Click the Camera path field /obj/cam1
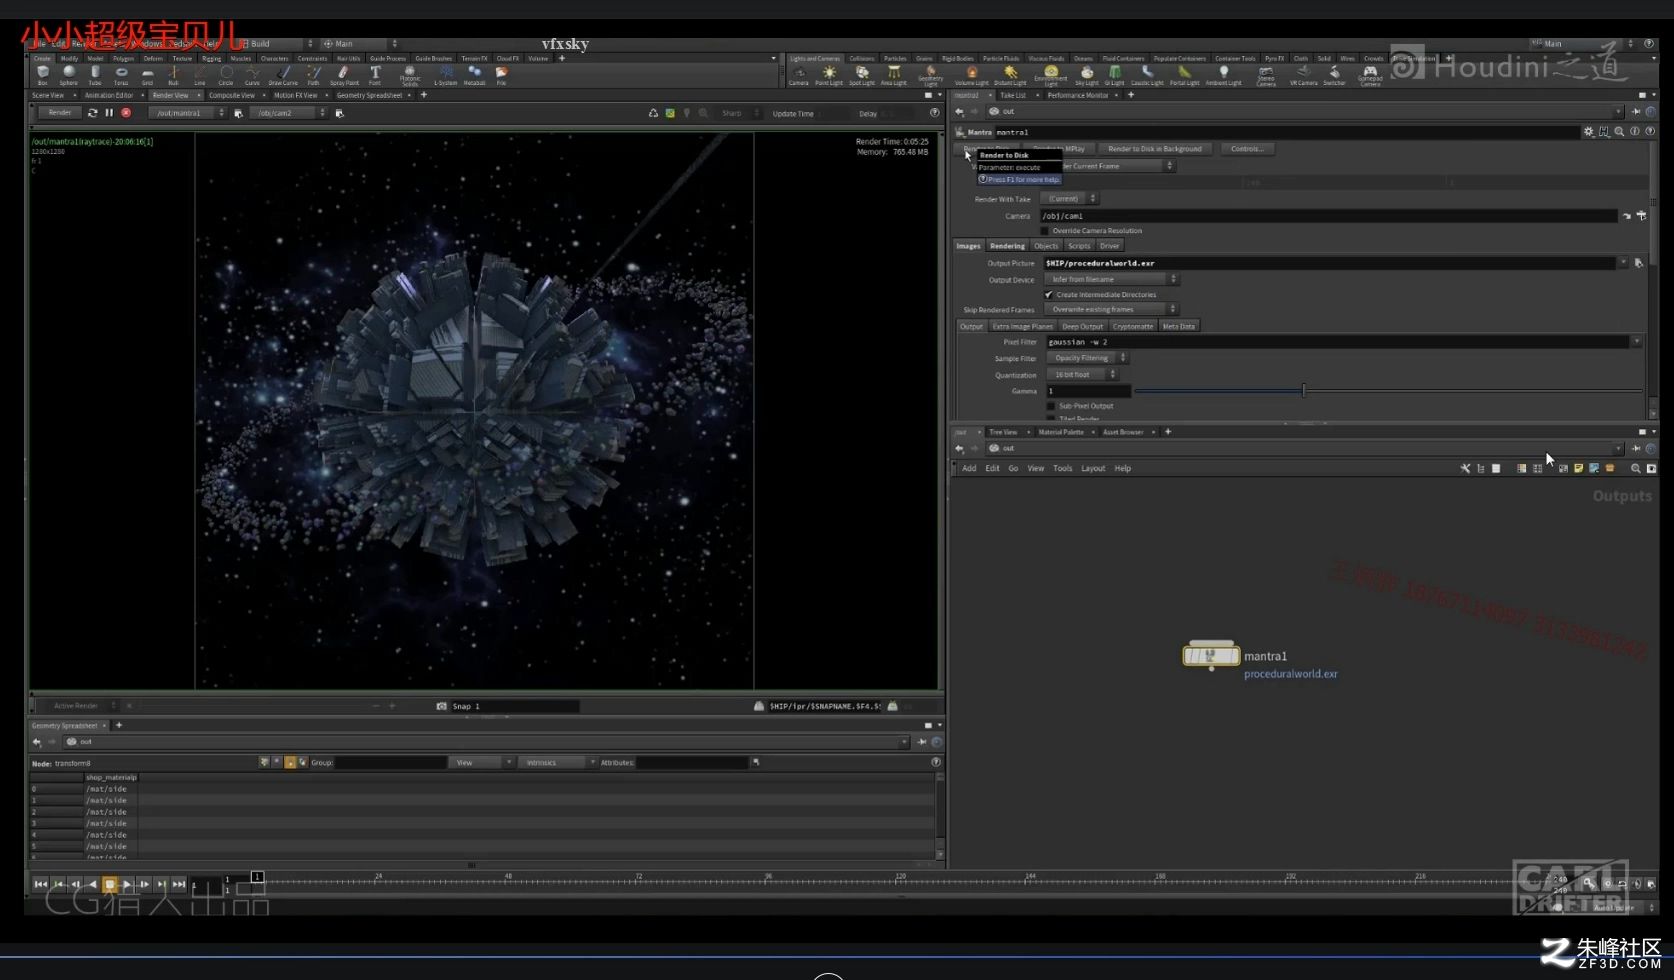The width and height of the screenshot is (1674, 980). pyautogui.click(x=1328, y=216)
